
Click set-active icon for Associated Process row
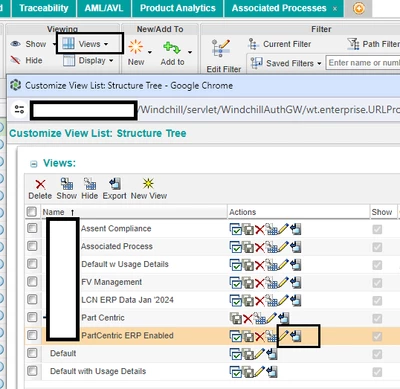point(236,247)
